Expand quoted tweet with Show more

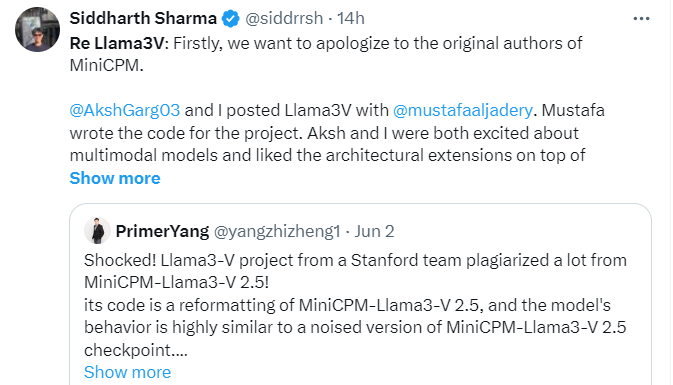[127, 372]
